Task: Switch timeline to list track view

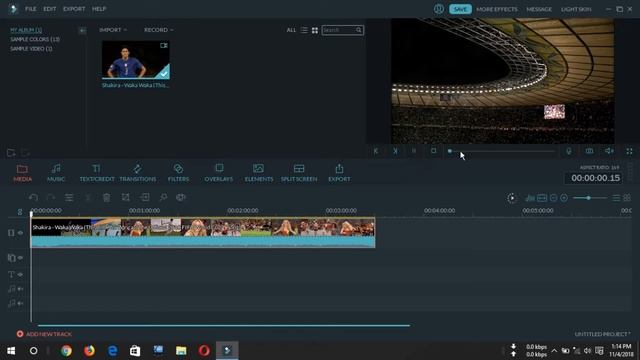Action: pos(616,198)
